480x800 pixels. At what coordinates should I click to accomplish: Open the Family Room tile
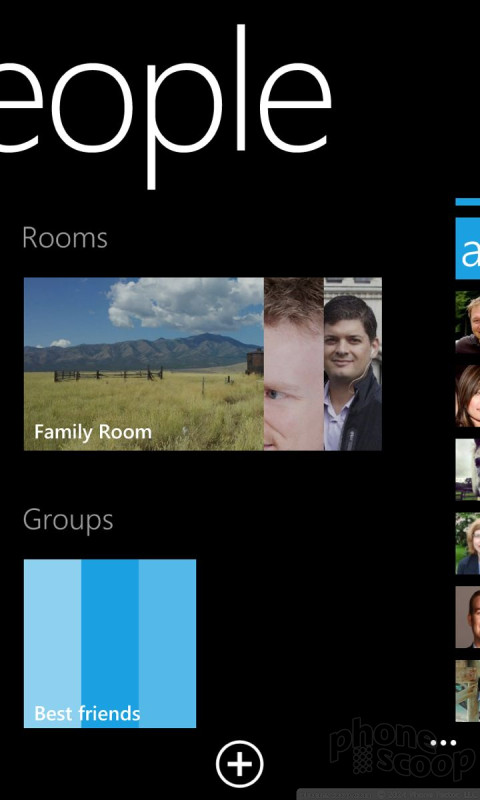coord(203,364)
